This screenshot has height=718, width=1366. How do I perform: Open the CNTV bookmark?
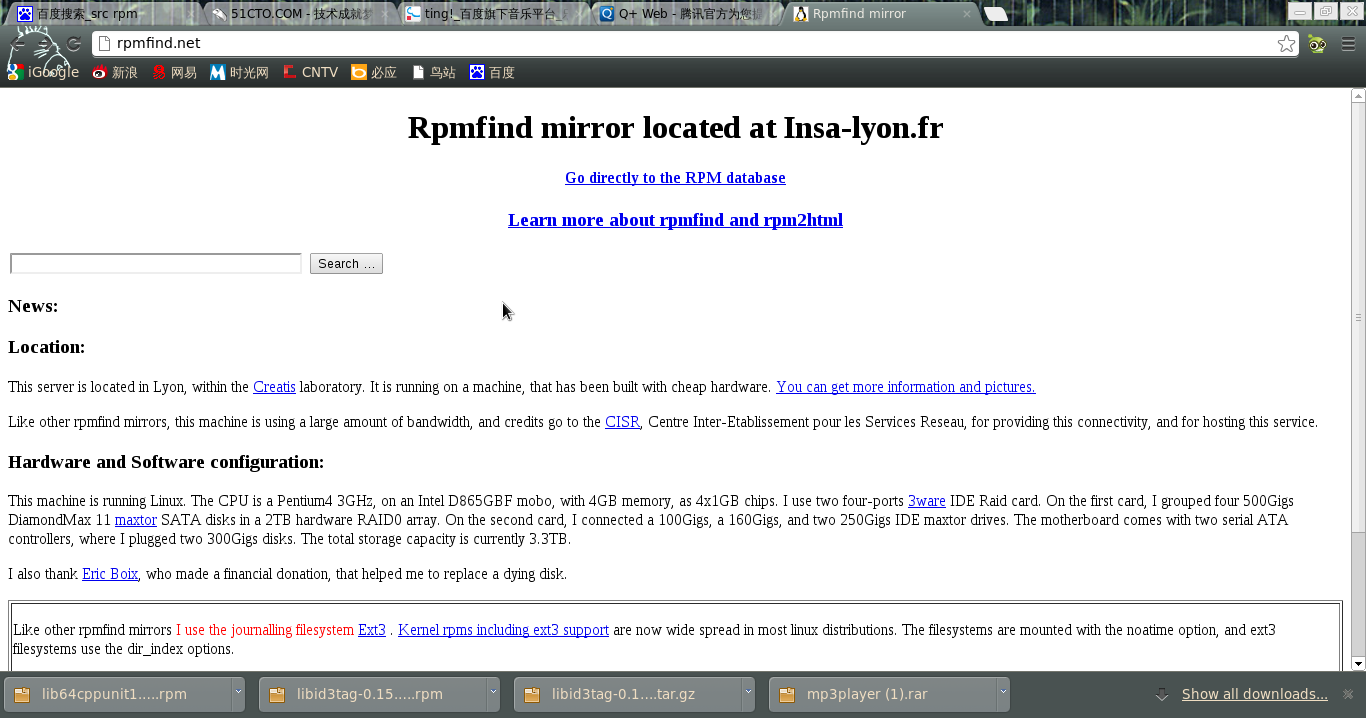tap(310, 72)
